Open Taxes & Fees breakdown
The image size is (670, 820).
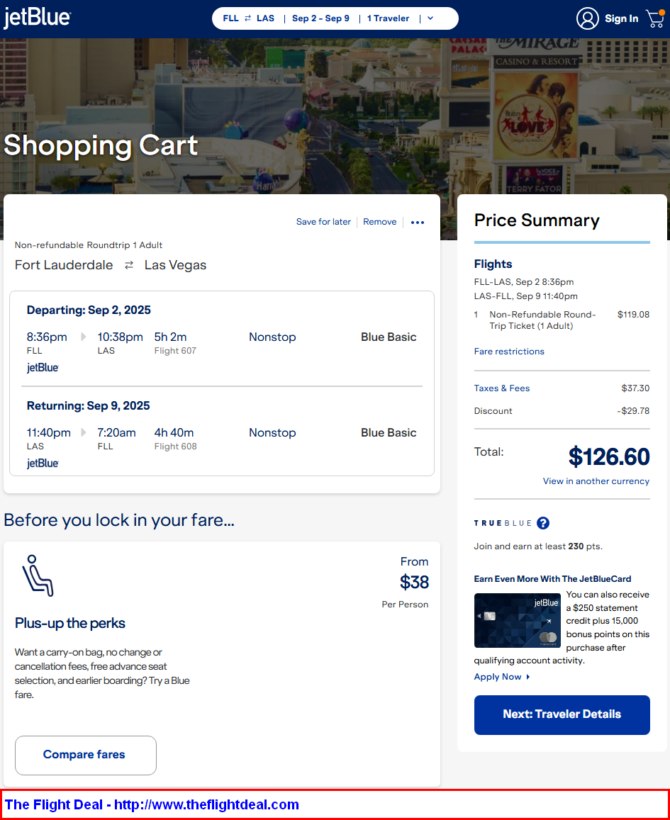tap(502, 388)
